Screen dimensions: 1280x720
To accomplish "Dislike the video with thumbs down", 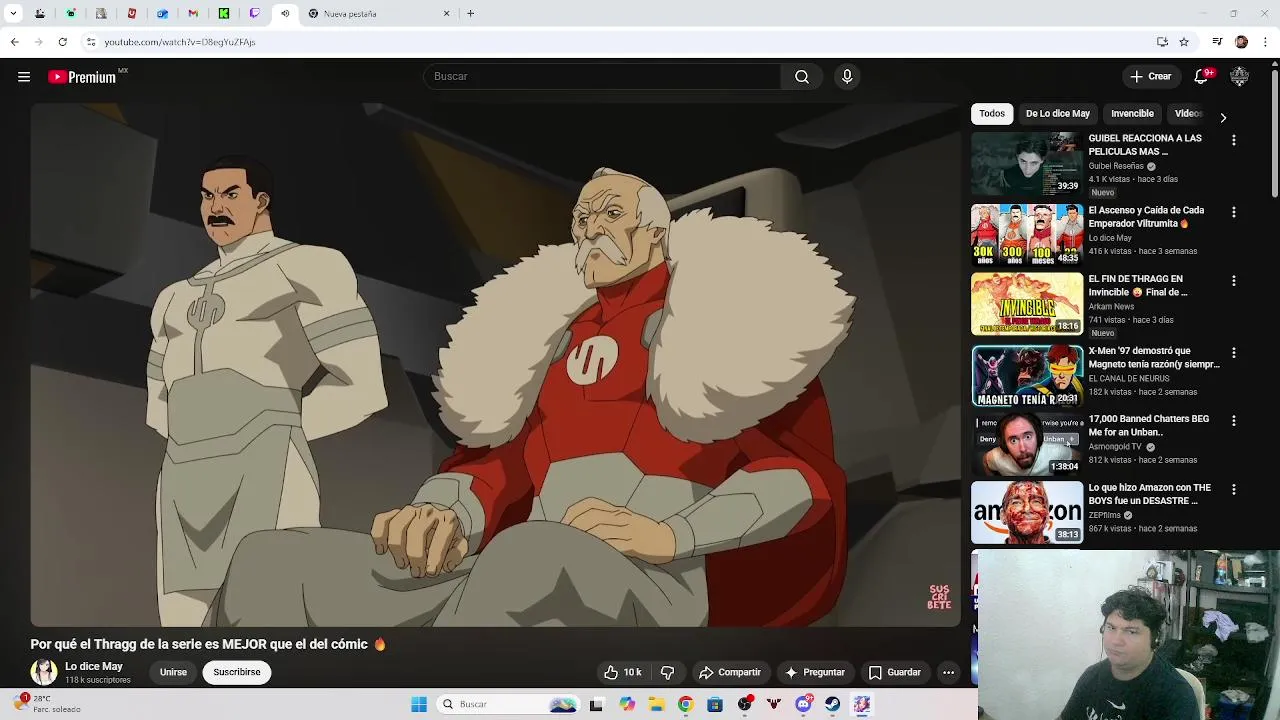I will tap(668, 672).
